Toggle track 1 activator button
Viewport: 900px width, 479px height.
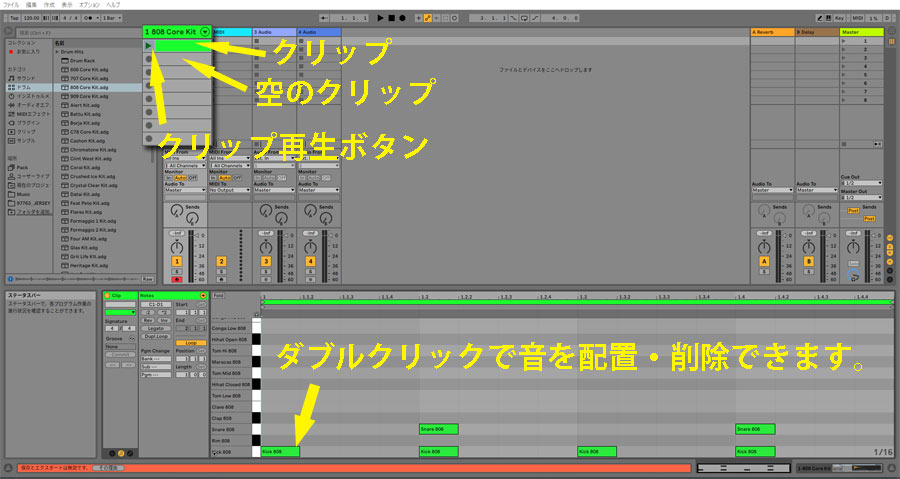[176, 262]
